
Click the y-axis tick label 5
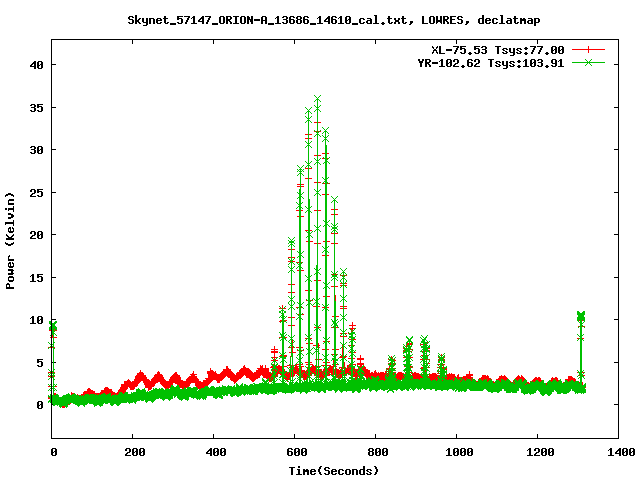point(40,362)
